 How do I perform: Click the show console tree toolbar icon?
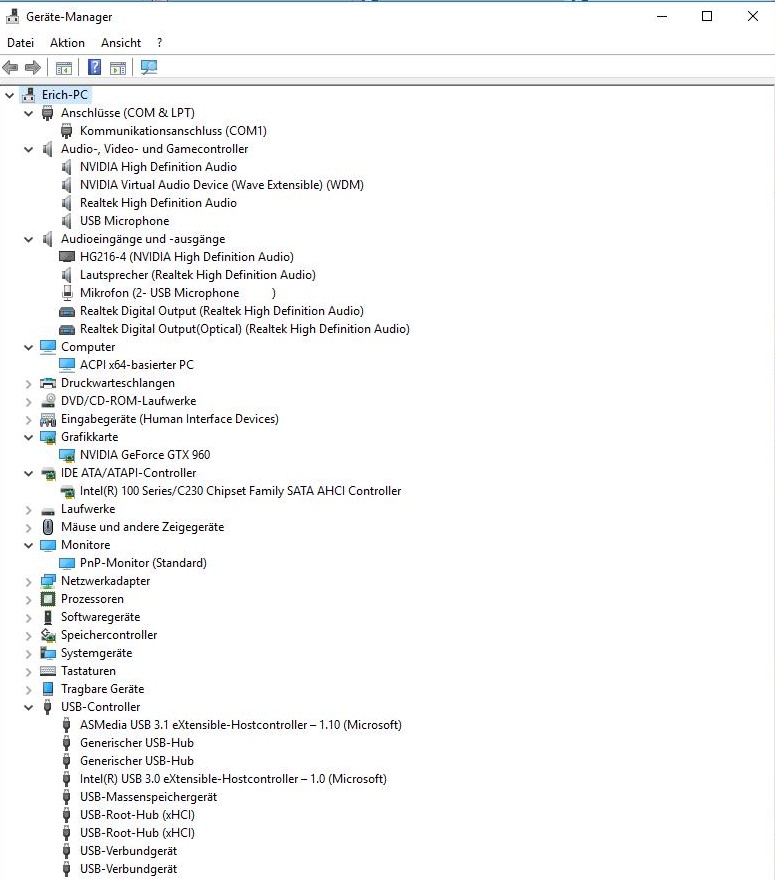pos(63,68)
